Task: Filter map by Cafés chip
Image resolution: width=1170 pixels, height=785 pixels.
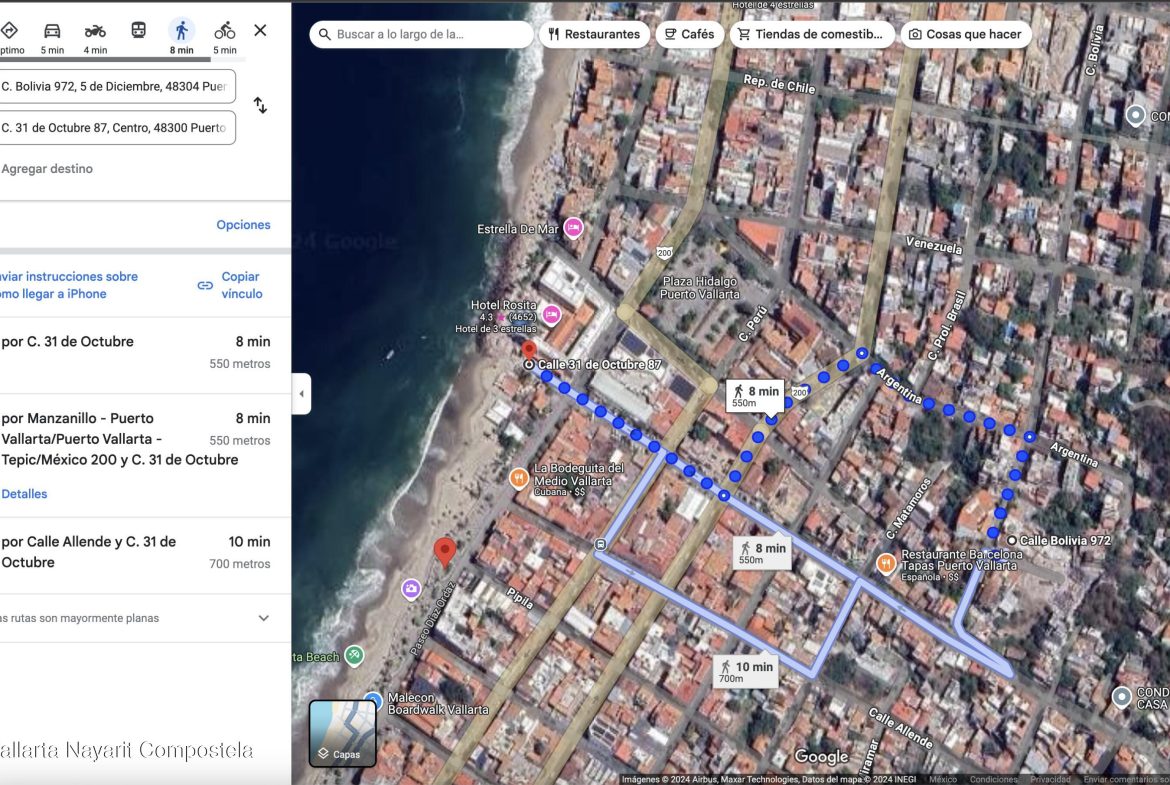Action: pyautogui.click(x=688, y=34)
